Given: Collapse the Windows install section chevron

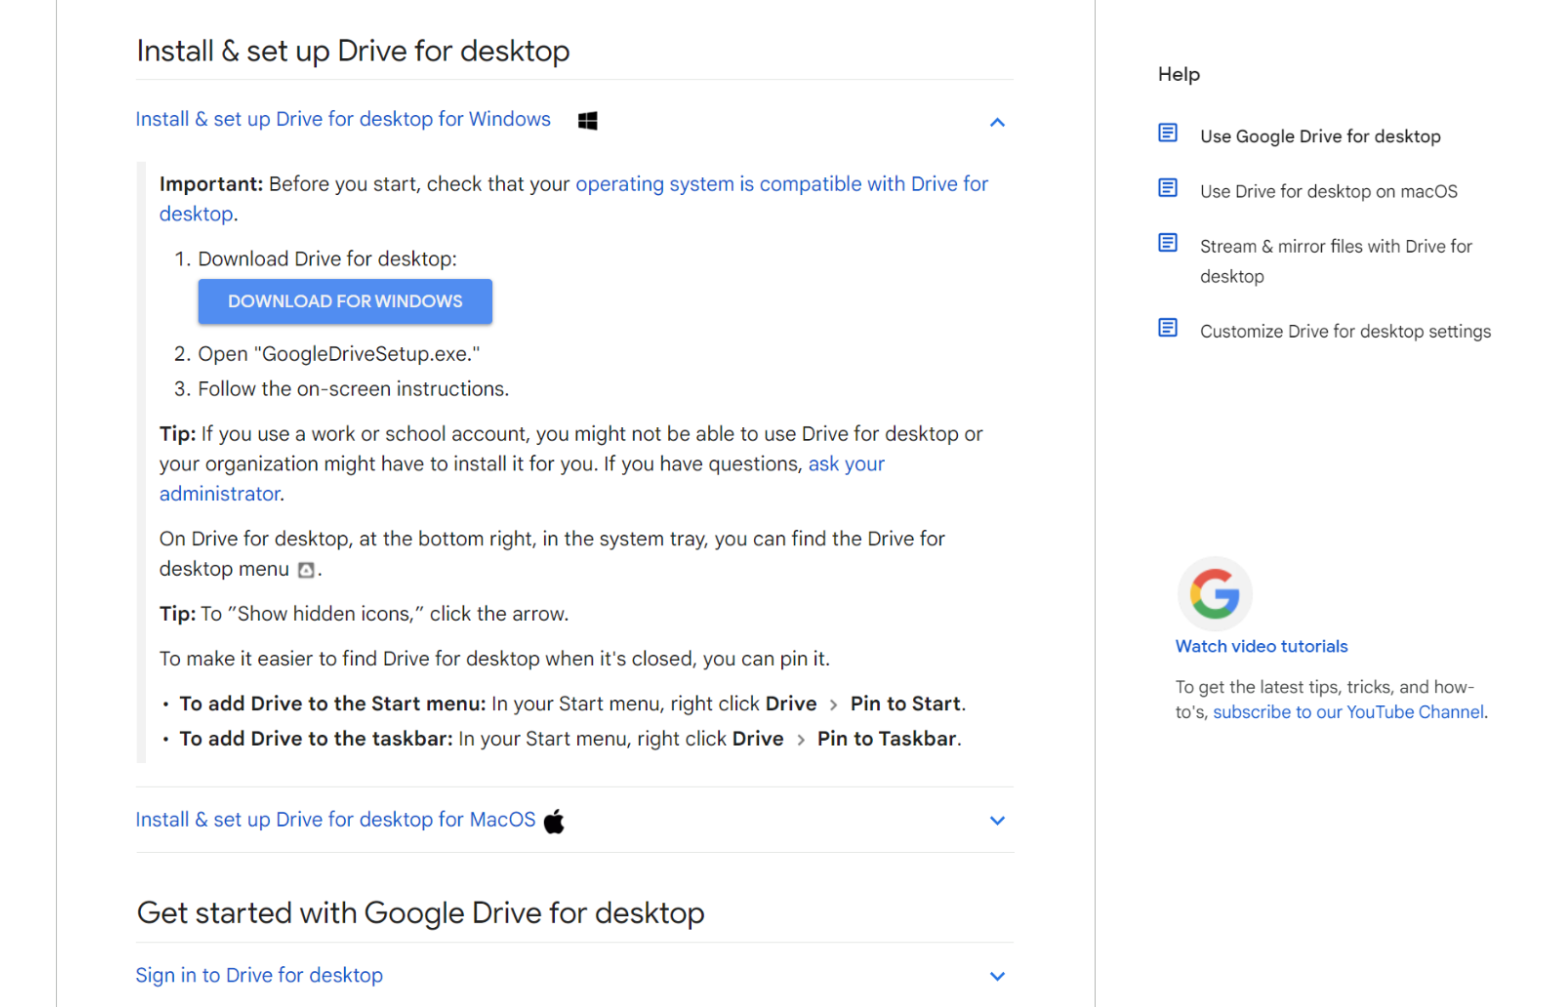Looking at the screenshot, I should pos(997,122).
